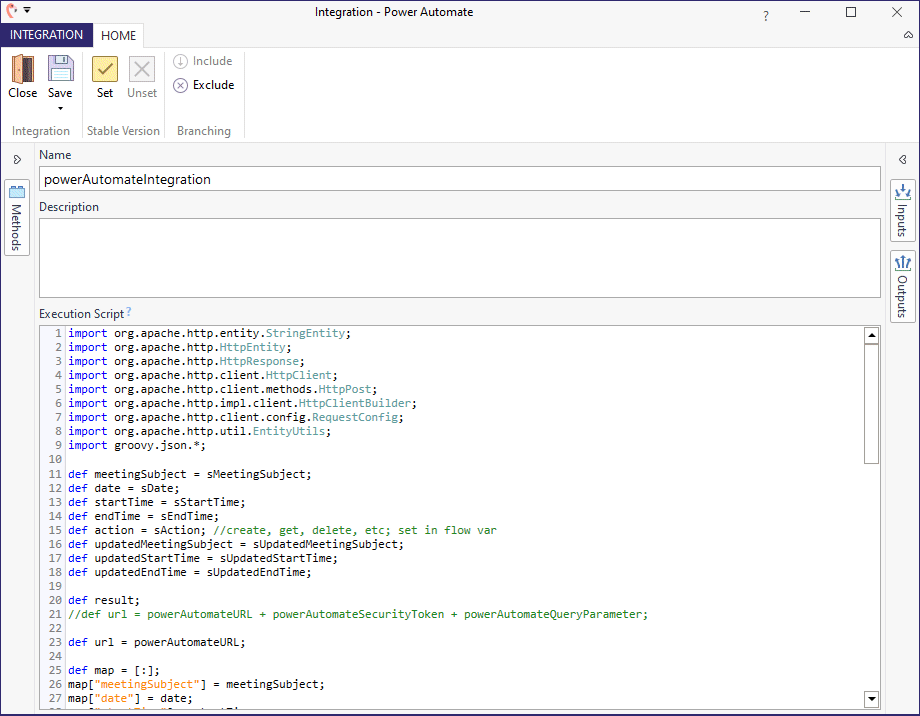Click 'map["date"] = date;' line

[x=130, y=698]
